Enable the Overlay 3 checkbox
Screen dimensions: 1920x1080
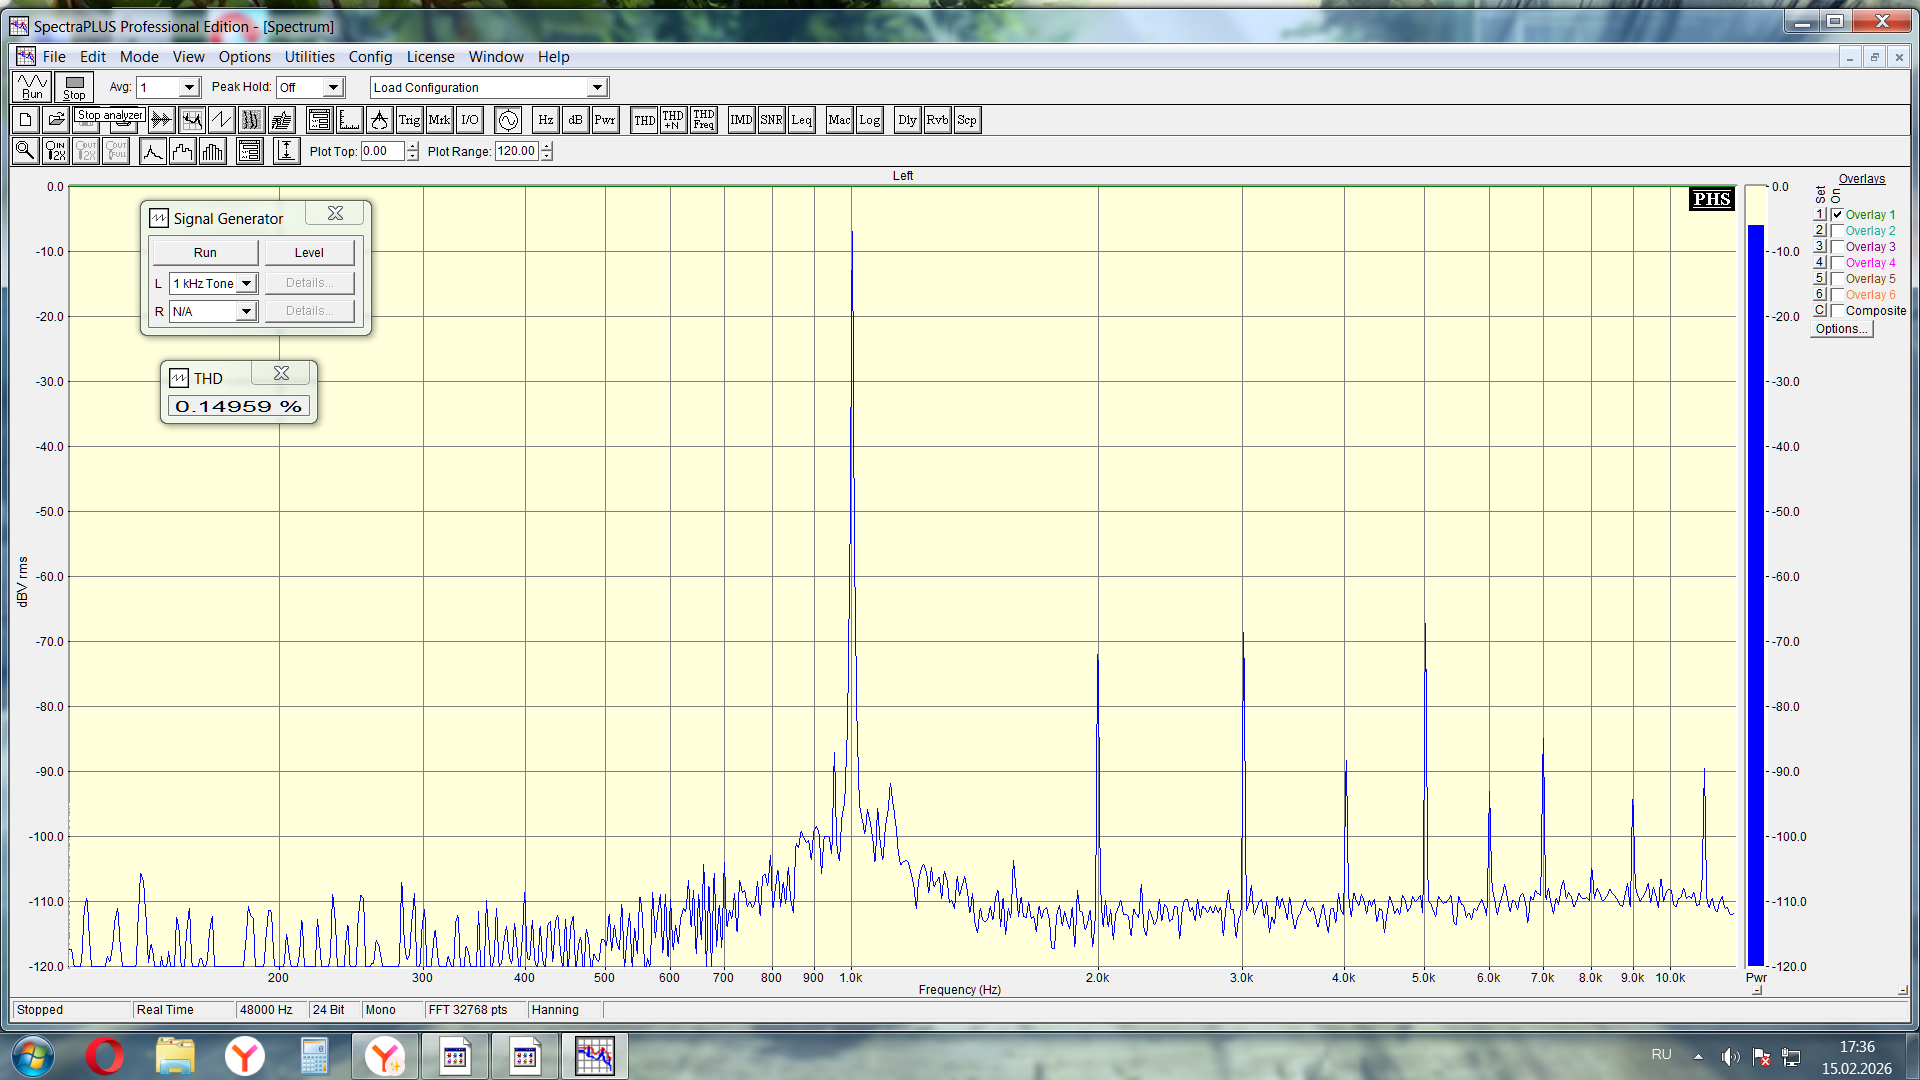1837,247
